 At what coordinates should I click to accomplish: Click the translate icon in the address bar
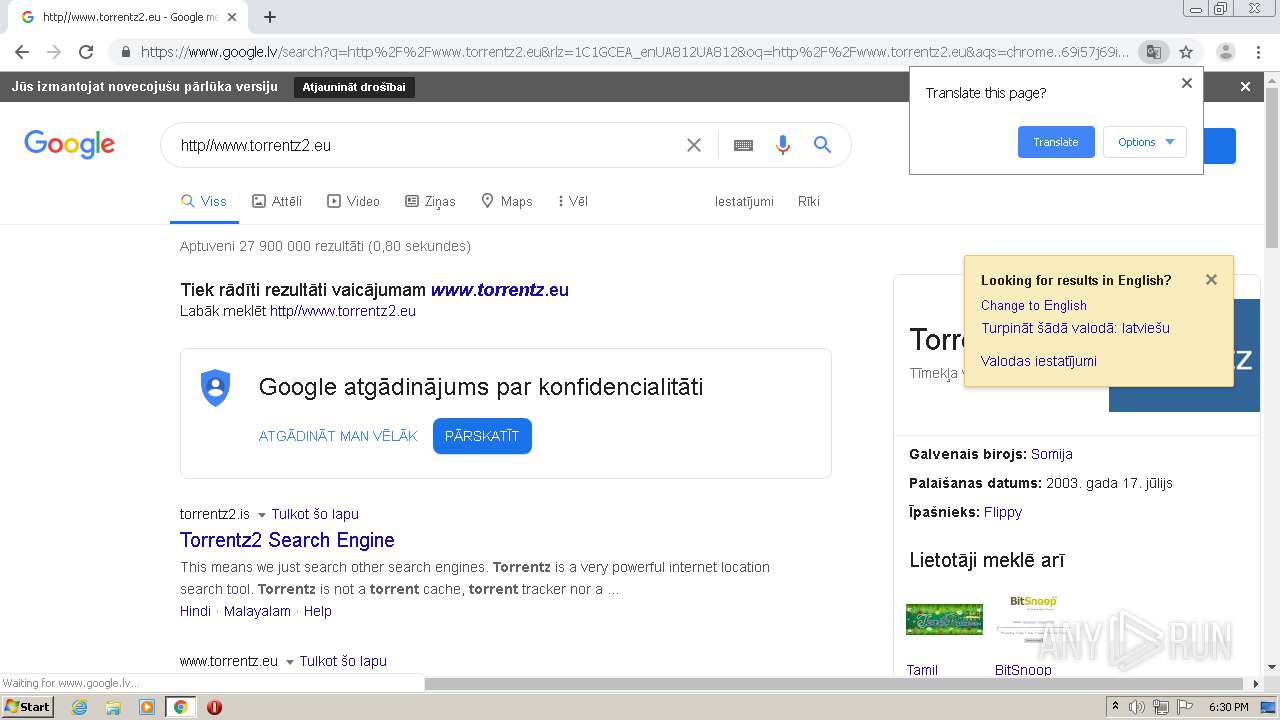point(1153,52)
